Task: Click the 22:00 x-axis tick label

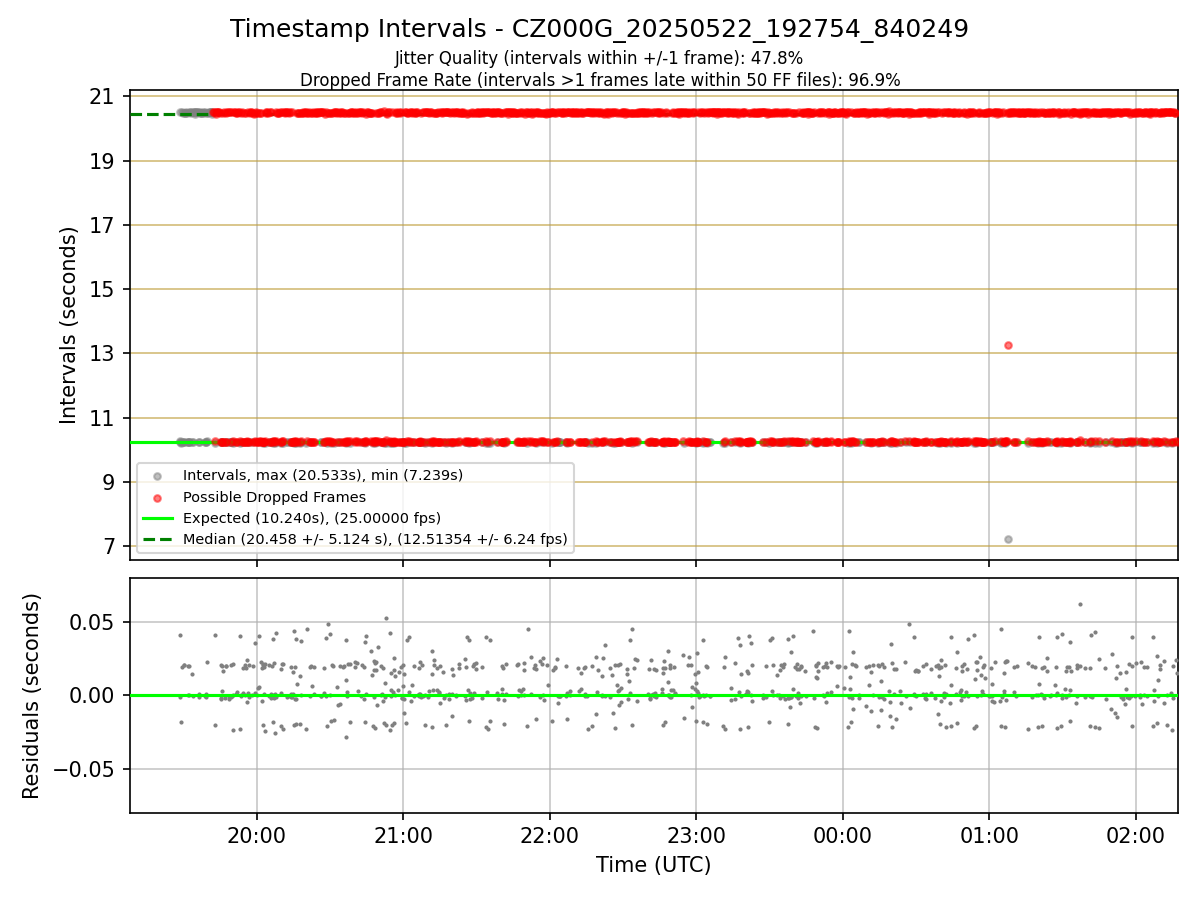Action: [550, 835]
